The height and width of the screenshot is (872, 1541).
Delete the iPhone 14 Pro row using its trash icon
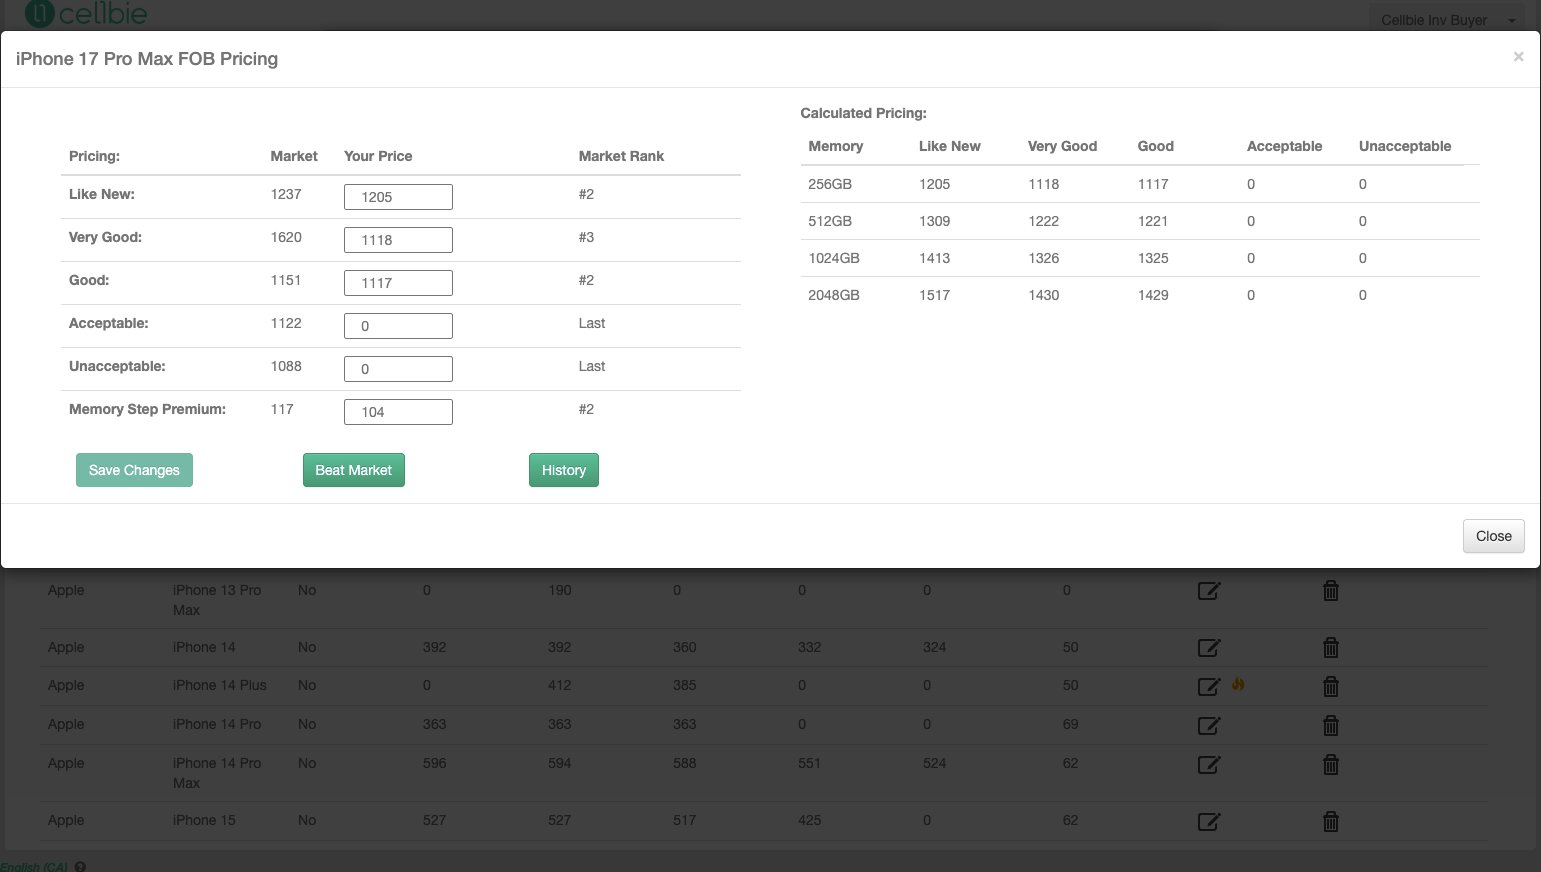tap(1331, 725)
